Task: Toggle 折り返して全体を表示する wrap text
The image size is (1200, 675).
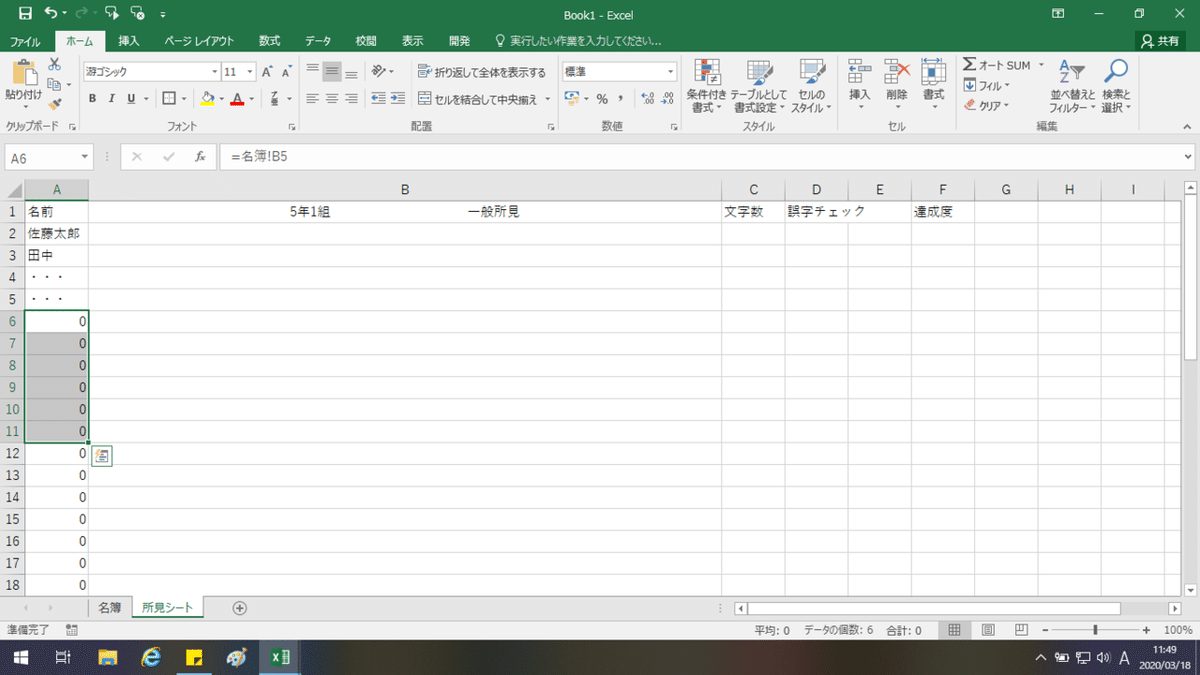Action: pyautogui.click(x=482, y=72)
